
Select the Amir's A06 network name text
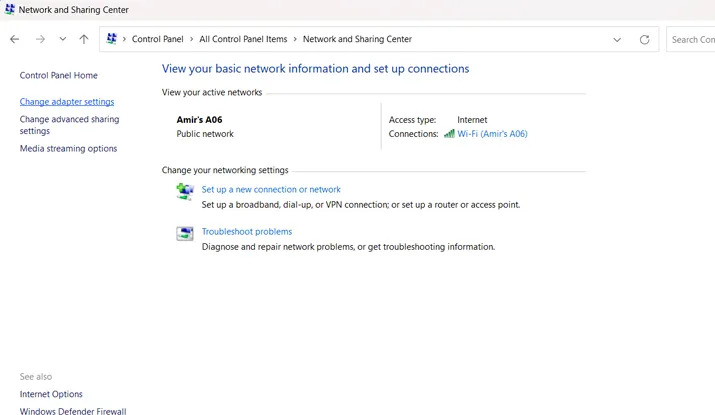point(199,119)
